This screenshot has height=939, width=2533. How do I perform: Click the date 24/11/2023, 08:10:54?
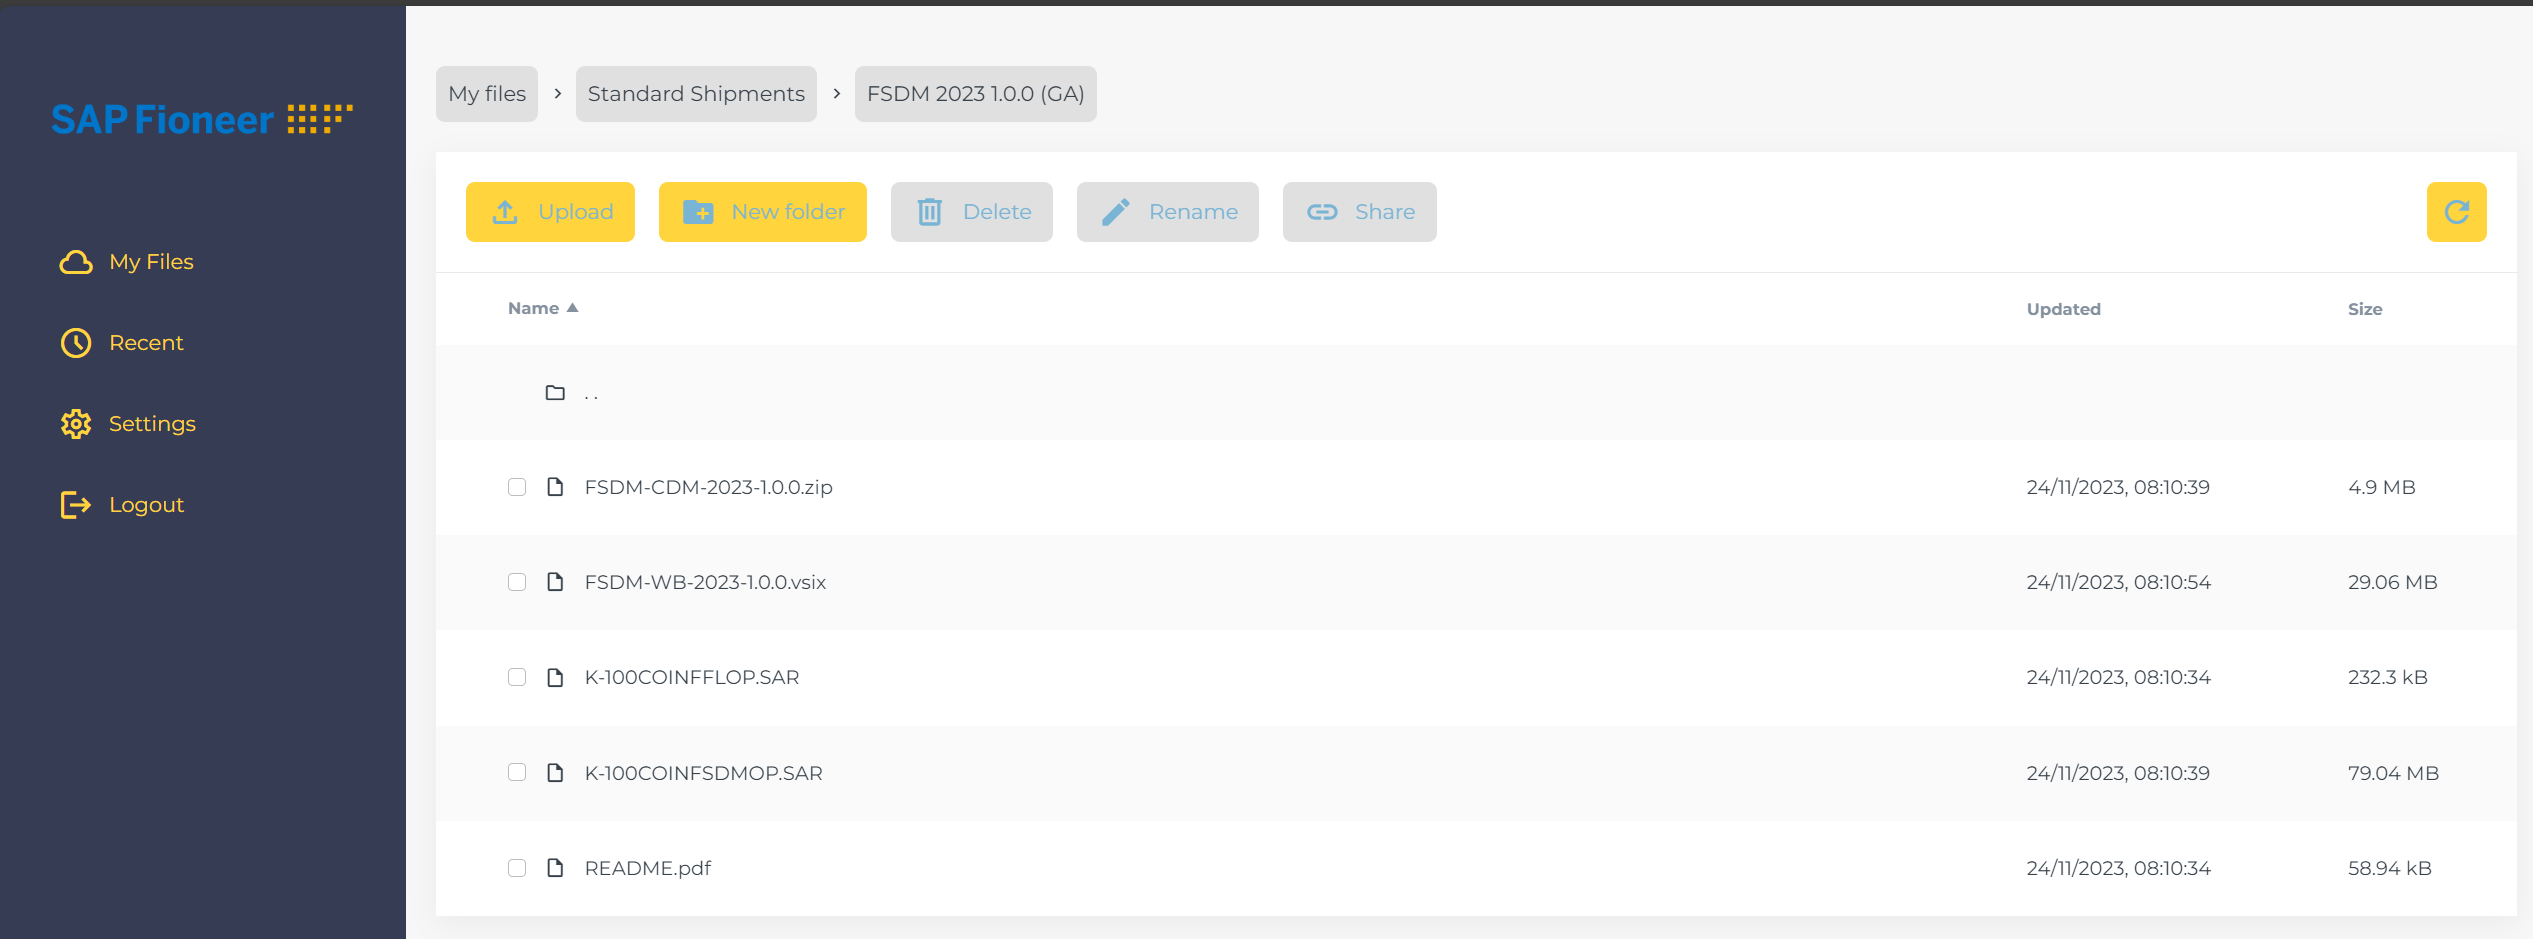(2119, 582)
